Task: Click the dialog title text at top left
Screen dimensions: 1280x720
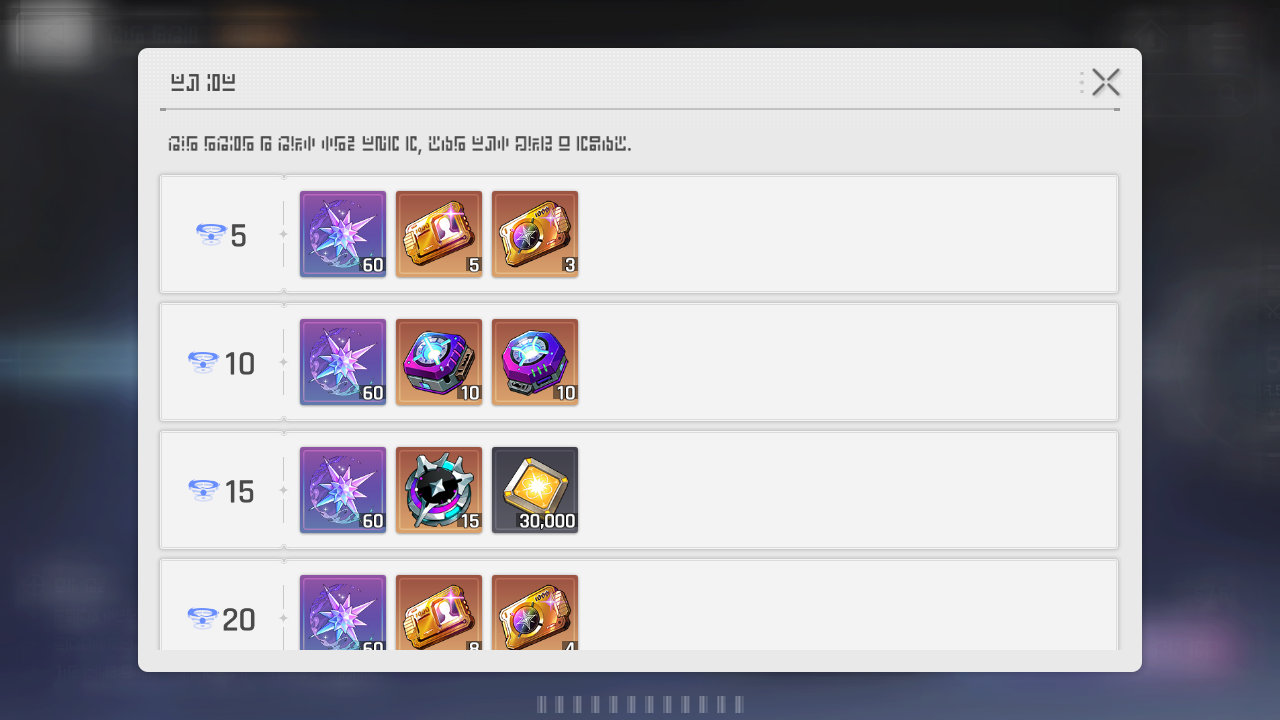Action: [203, 83]
